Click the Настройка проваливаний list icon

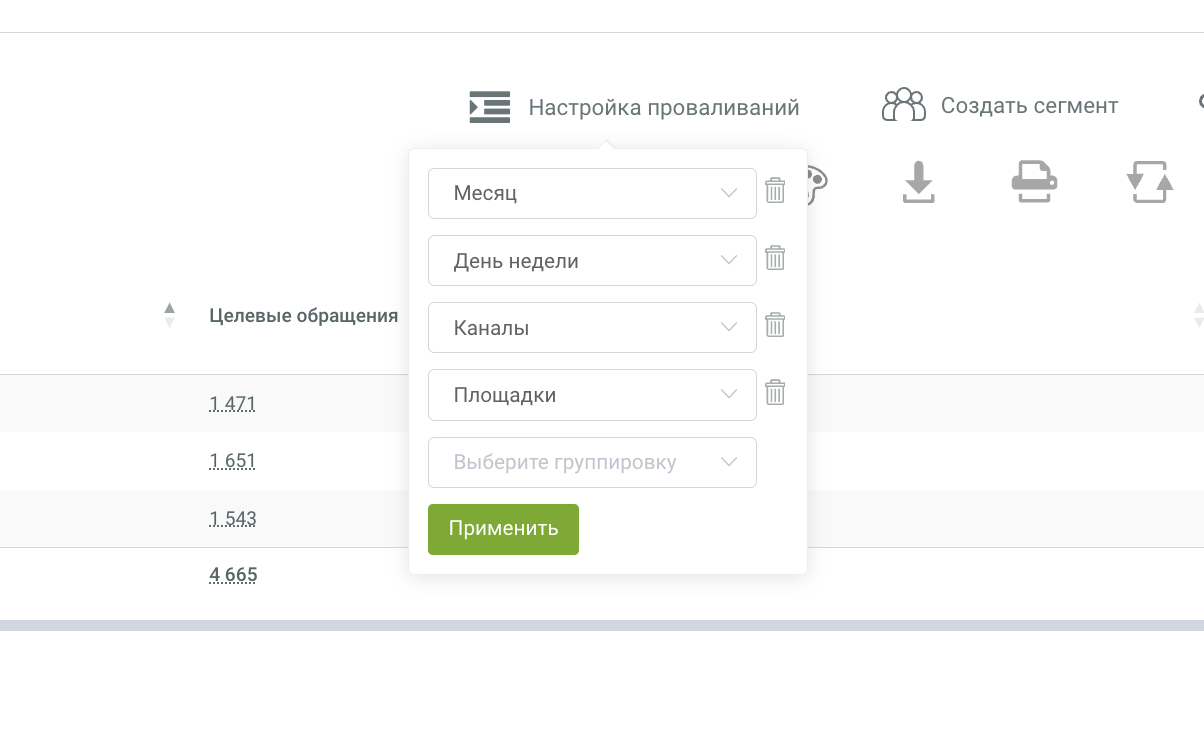(490, 107)
